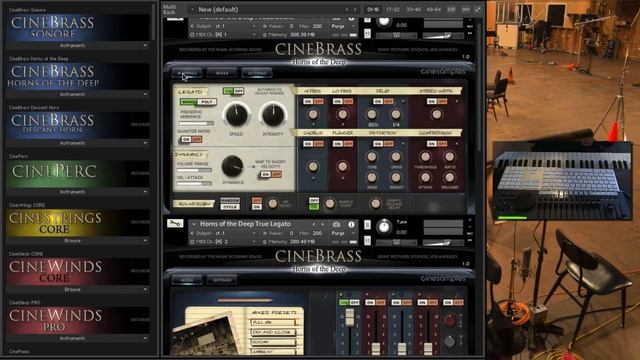This screenshot has width=640, height=360.
Task: Open CineBrass Sonore Instruments dropdown
Action: pos(77,46)
